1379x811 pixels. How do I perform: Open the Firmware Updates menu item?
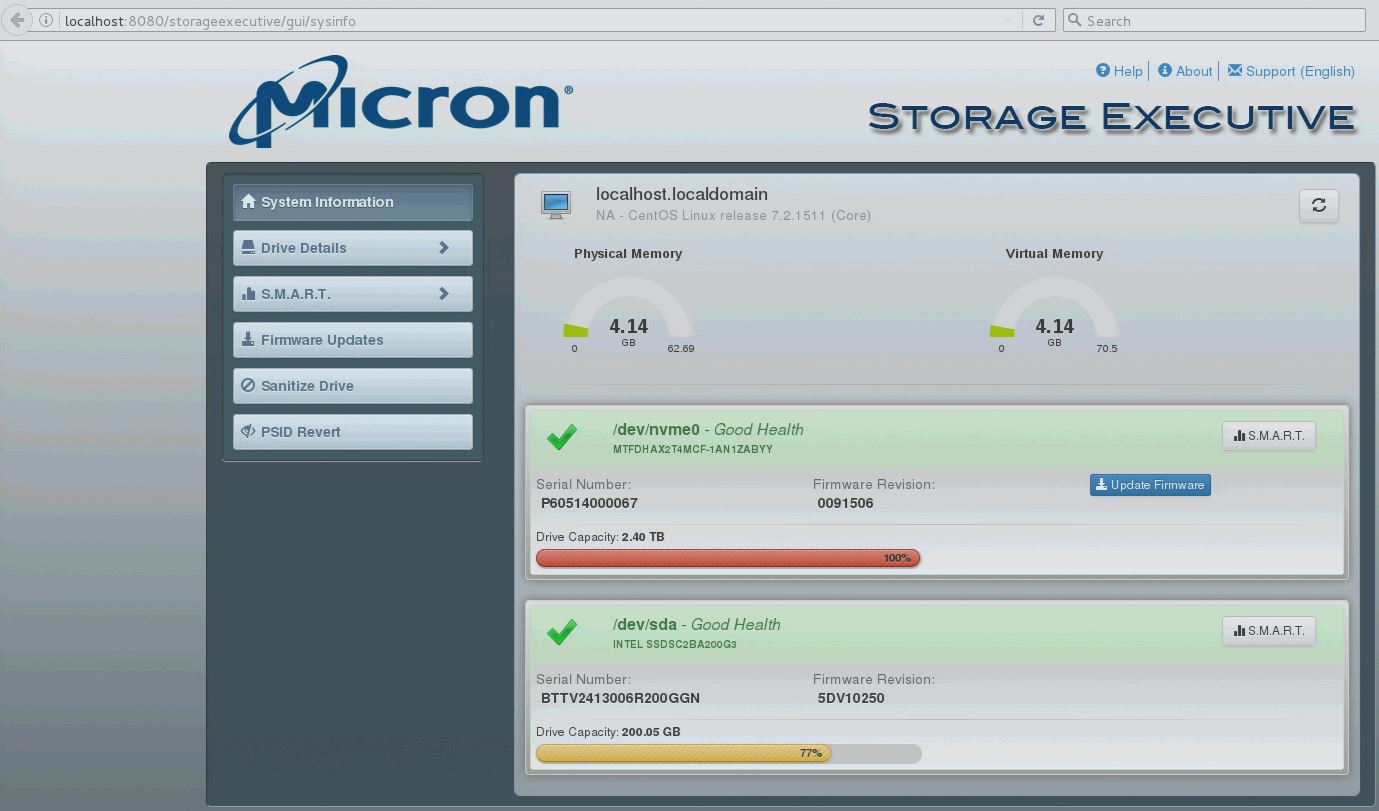point(353,340)
